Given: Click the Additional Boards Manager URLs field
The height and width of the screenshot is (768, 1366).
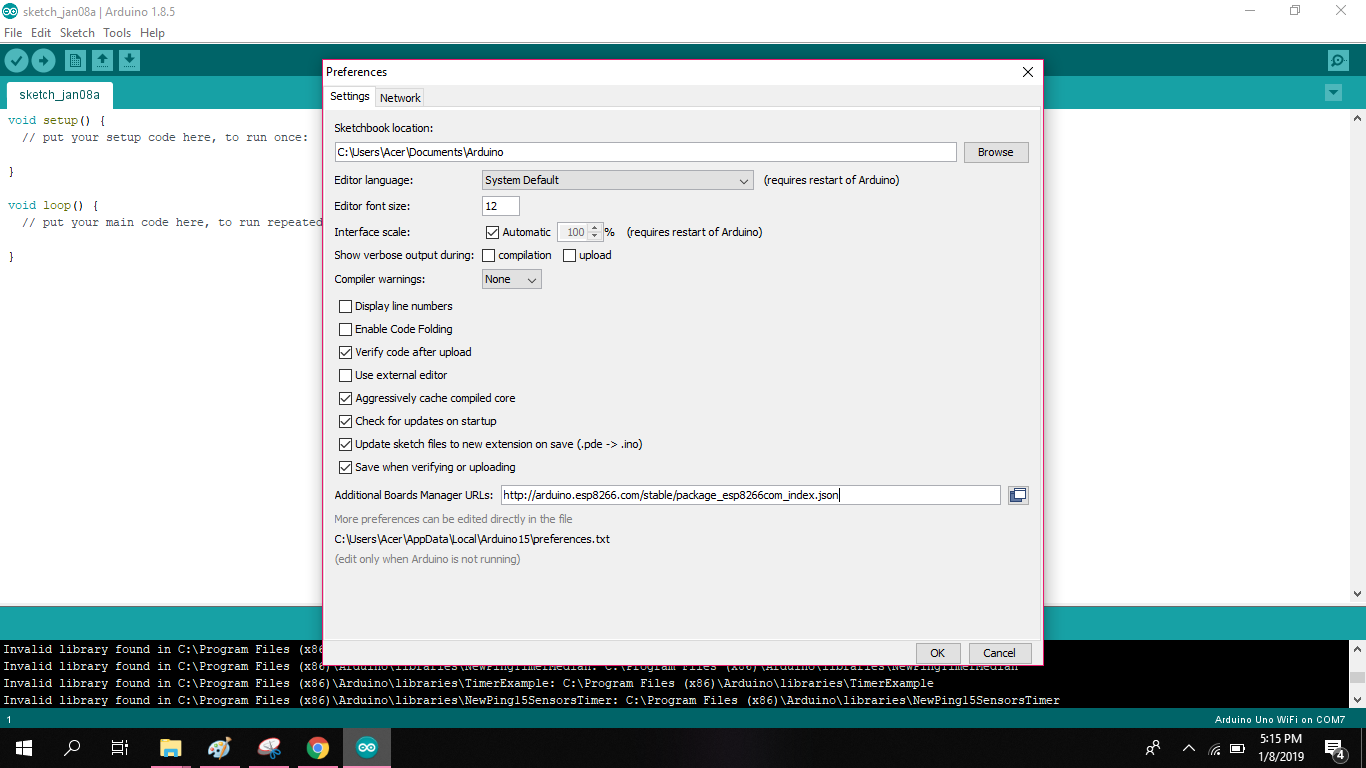Looking at the screenshot, I should (750, 495).
